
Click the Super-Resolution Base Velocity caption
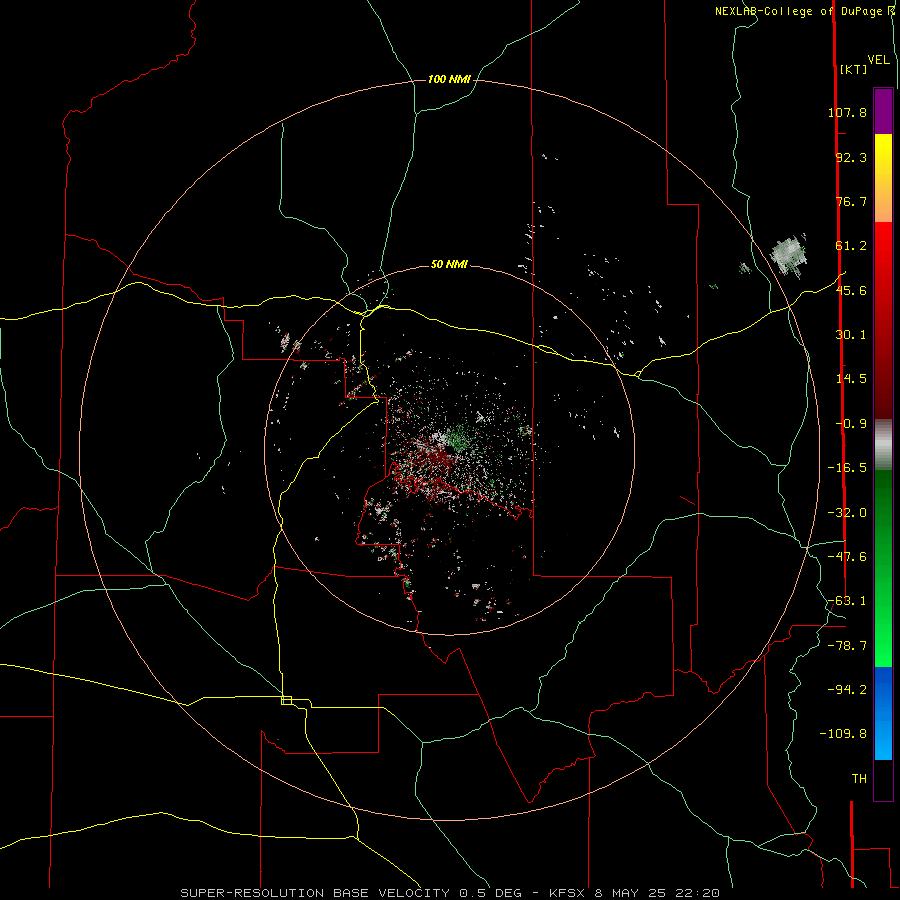click(449, 893)
